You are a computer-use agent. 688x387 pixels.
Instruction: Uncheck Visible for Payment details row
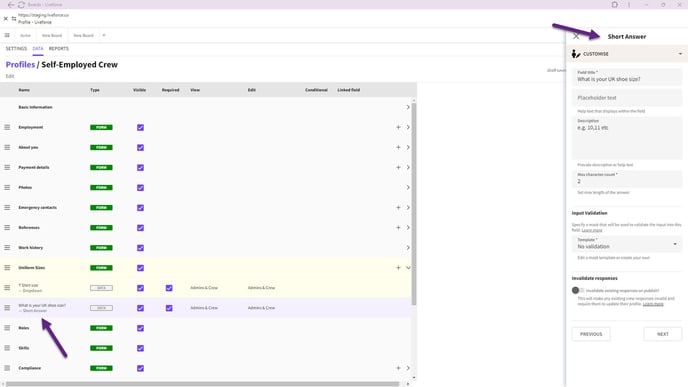(x=140, y=168)
